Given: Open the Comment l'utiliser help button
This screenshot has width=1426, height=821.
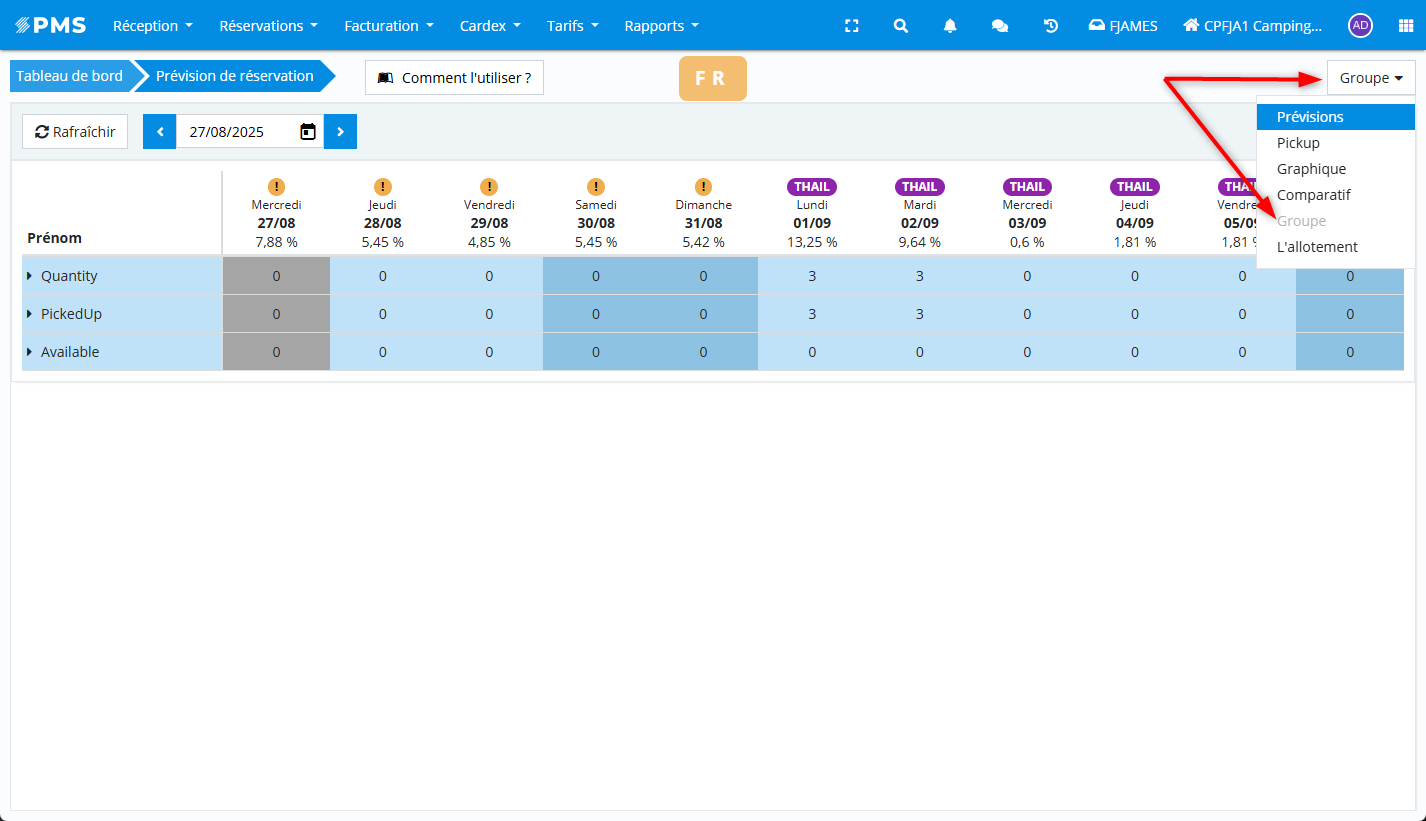Looking at the screenshot, I should click(454, 78).
